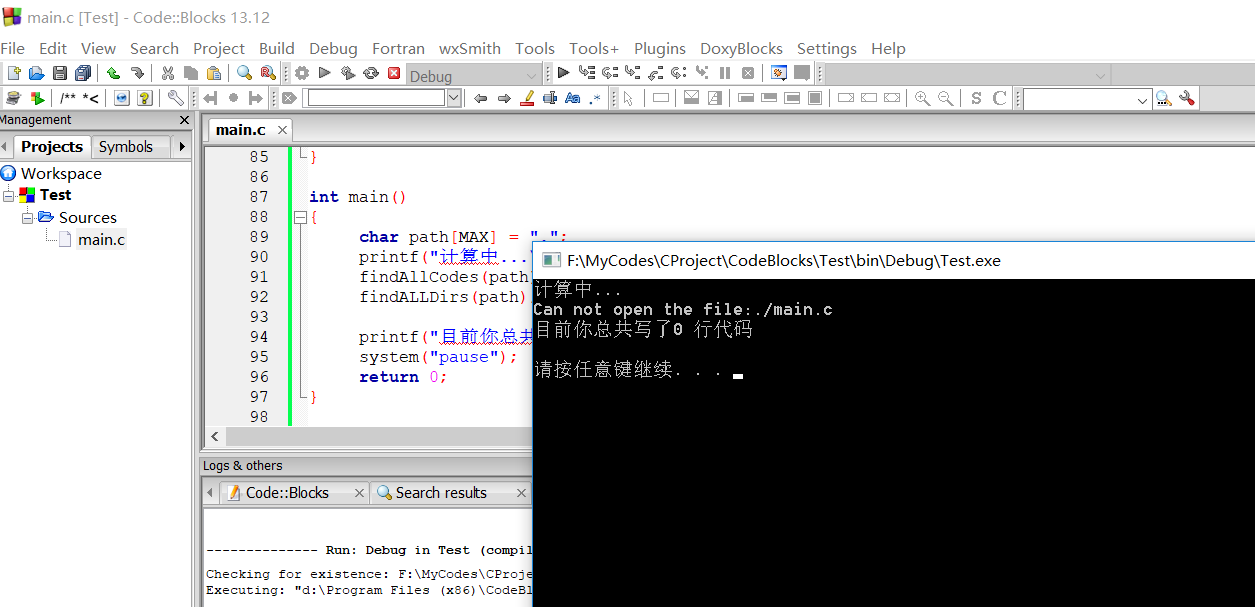
Task: Save the current file using the floppy icon
Action: pos(60,73)
